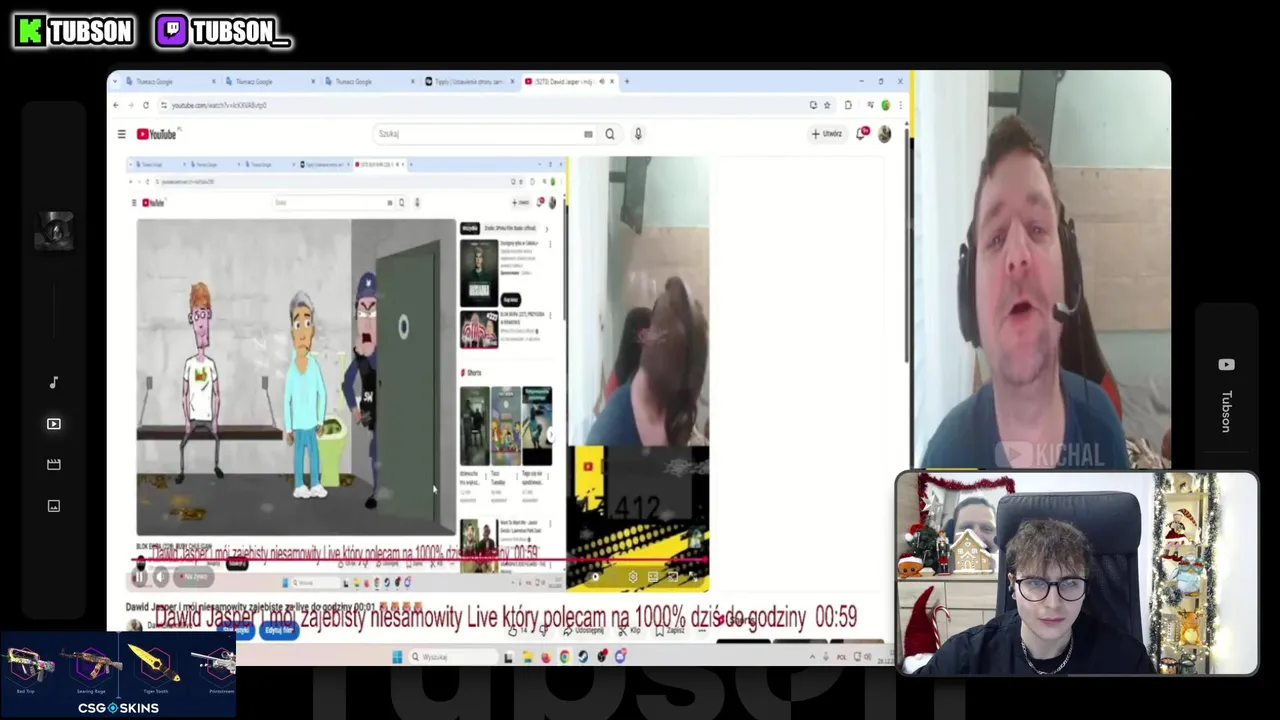This screenshot has height=720, width=1280.
Task: Click the Twitch Tubson_ logo
Action: (x=223, y=32)
